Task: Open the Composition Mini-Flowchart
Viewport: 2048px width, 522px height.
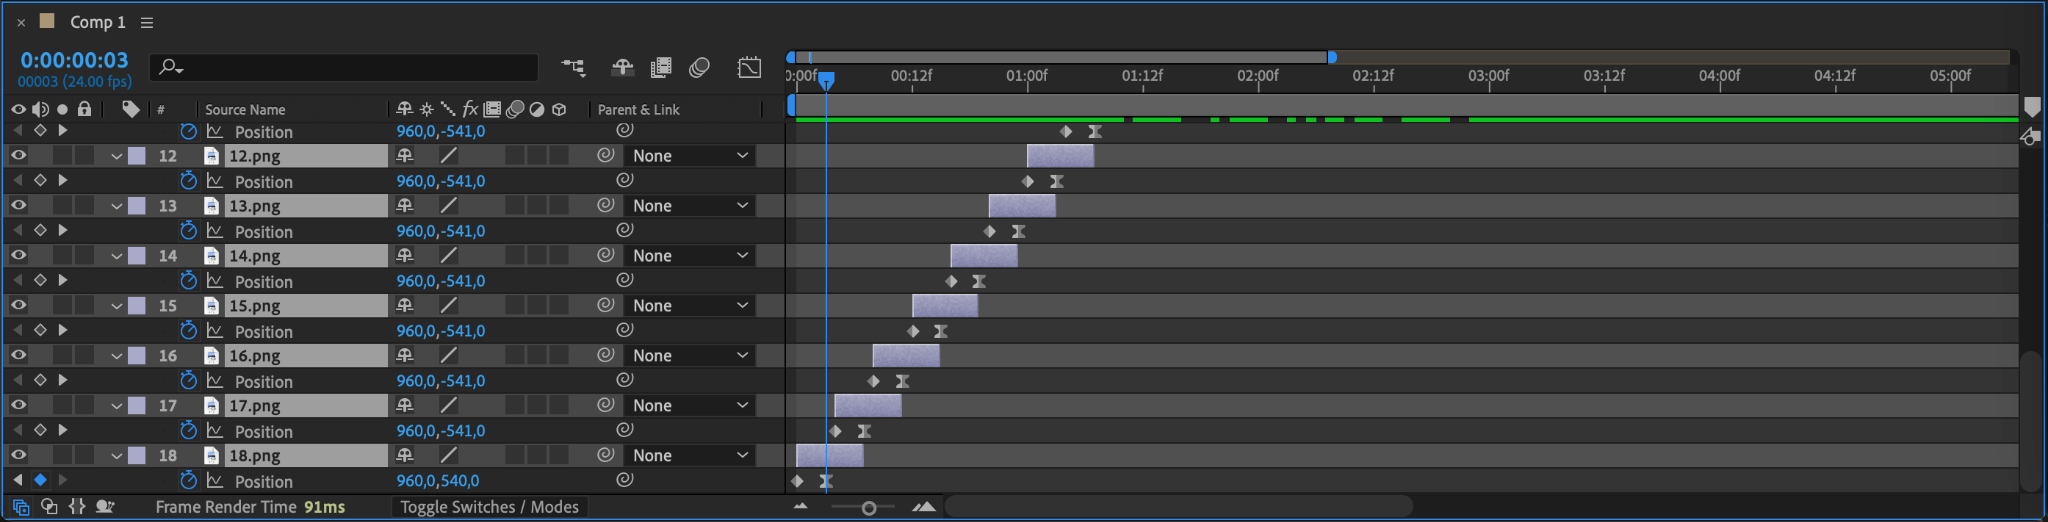Action: [x=574, y=67]
